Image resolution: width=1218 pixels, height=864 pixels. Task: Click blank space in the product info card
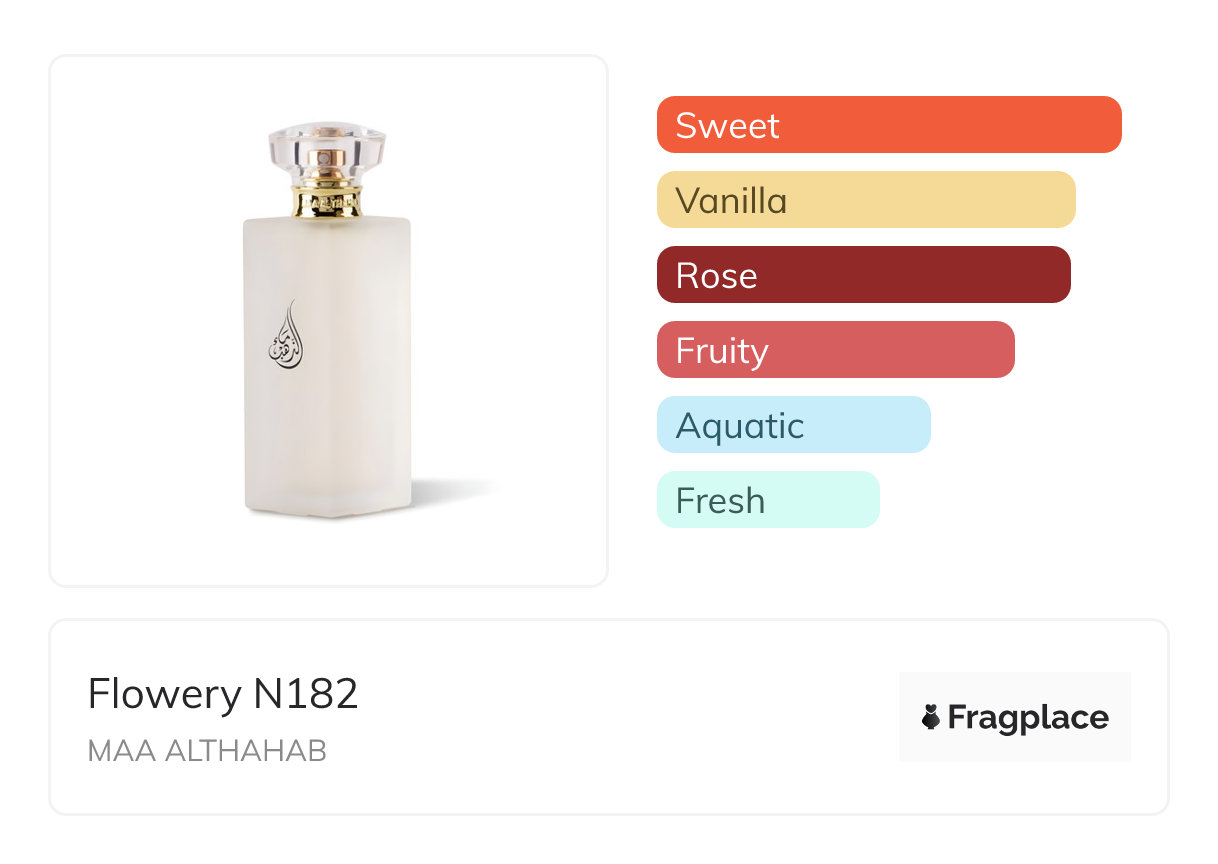(620, 720)
